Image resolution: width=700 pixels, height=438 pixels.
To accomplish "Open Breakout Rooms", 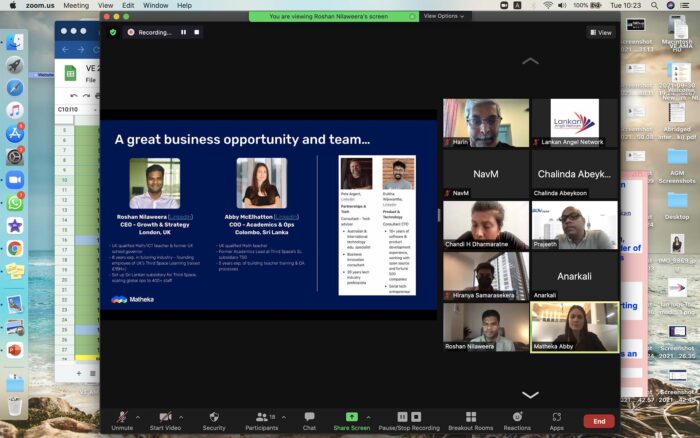I will pyautogui.click(x=471, y=420).
